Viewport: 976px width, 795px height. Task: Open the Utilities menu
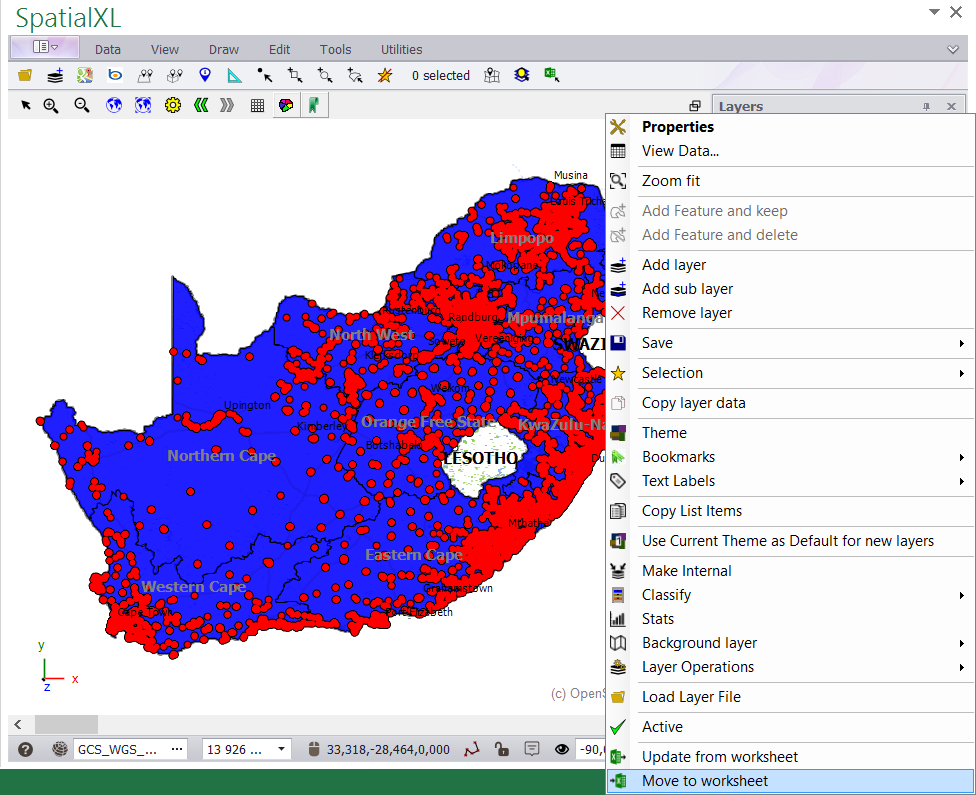pos(401,49)
